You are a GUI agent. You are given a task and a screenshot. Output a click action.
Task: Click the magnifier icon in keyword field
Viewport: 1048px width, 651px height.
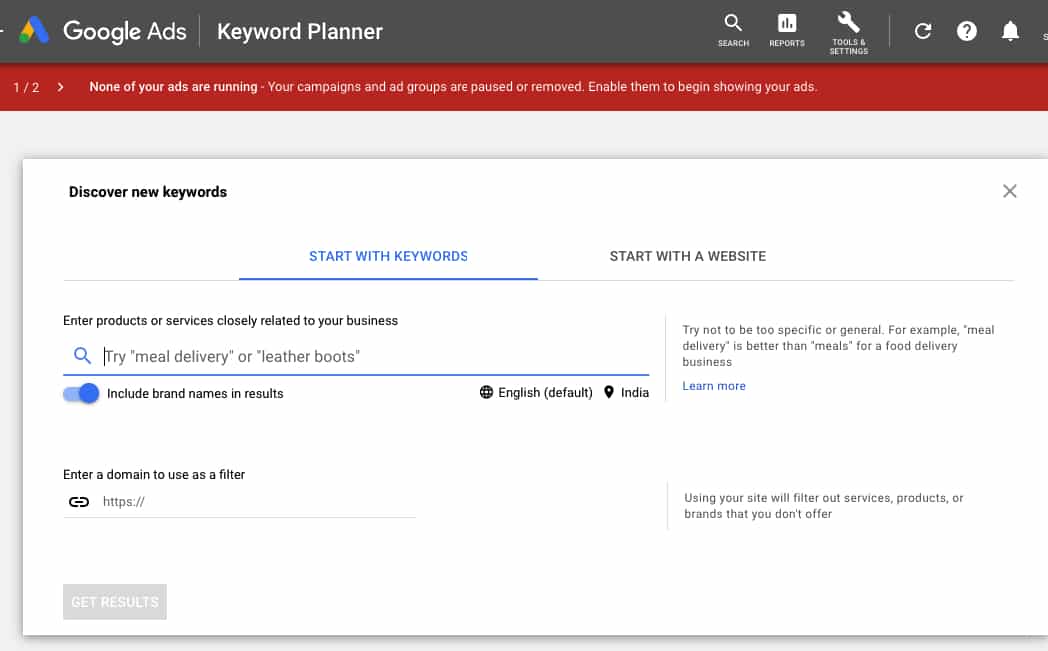pos(82,356)
